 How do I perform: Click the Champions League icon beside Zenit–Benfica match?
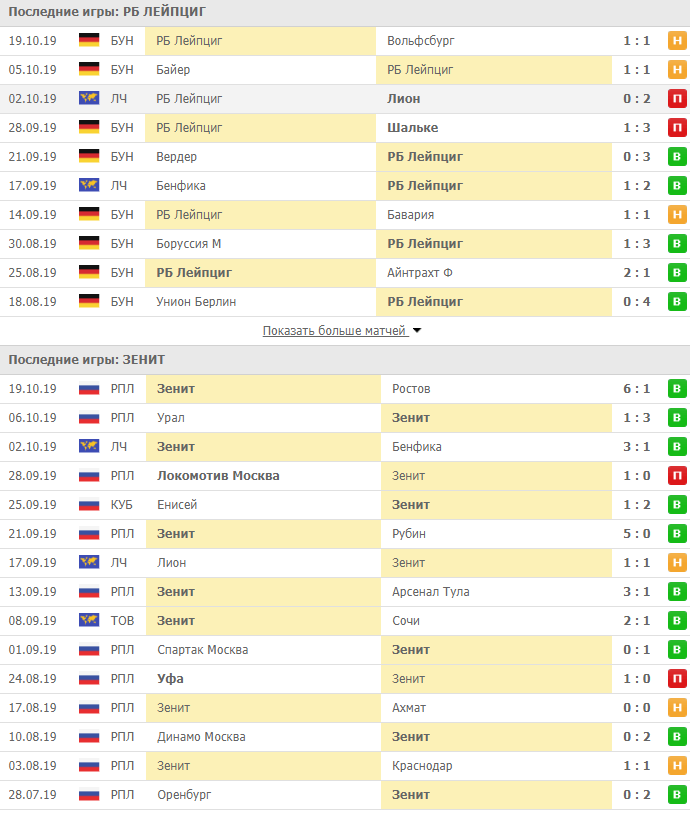(89, 447)
